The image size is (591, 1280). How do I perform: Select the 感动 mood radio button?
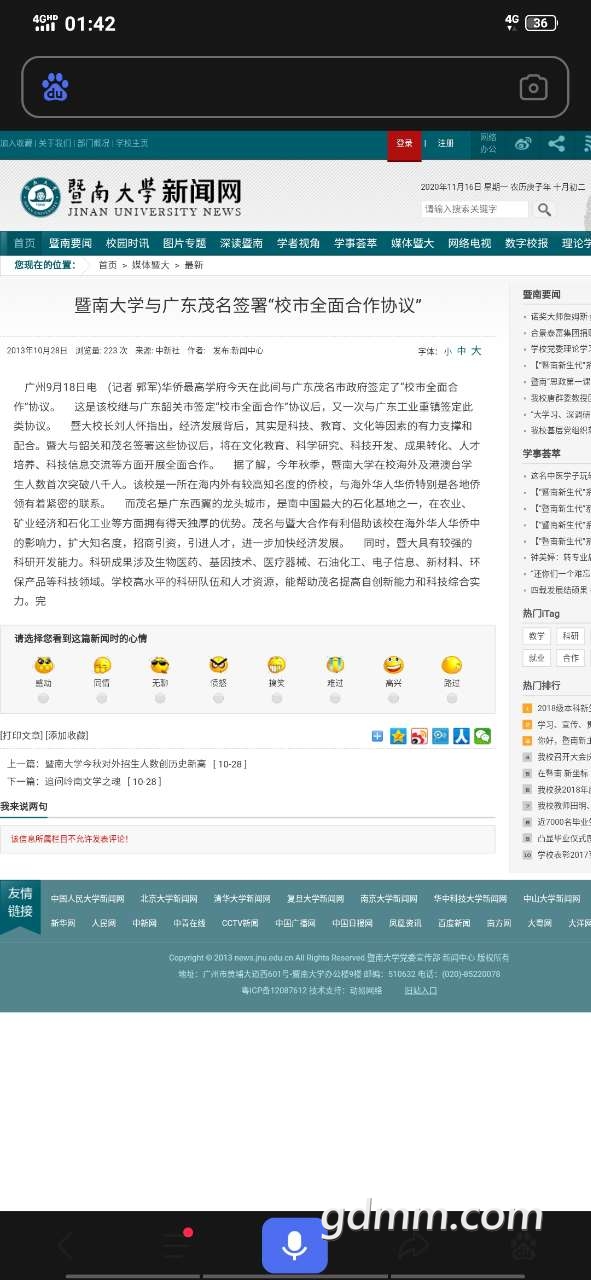coord(43,698)
